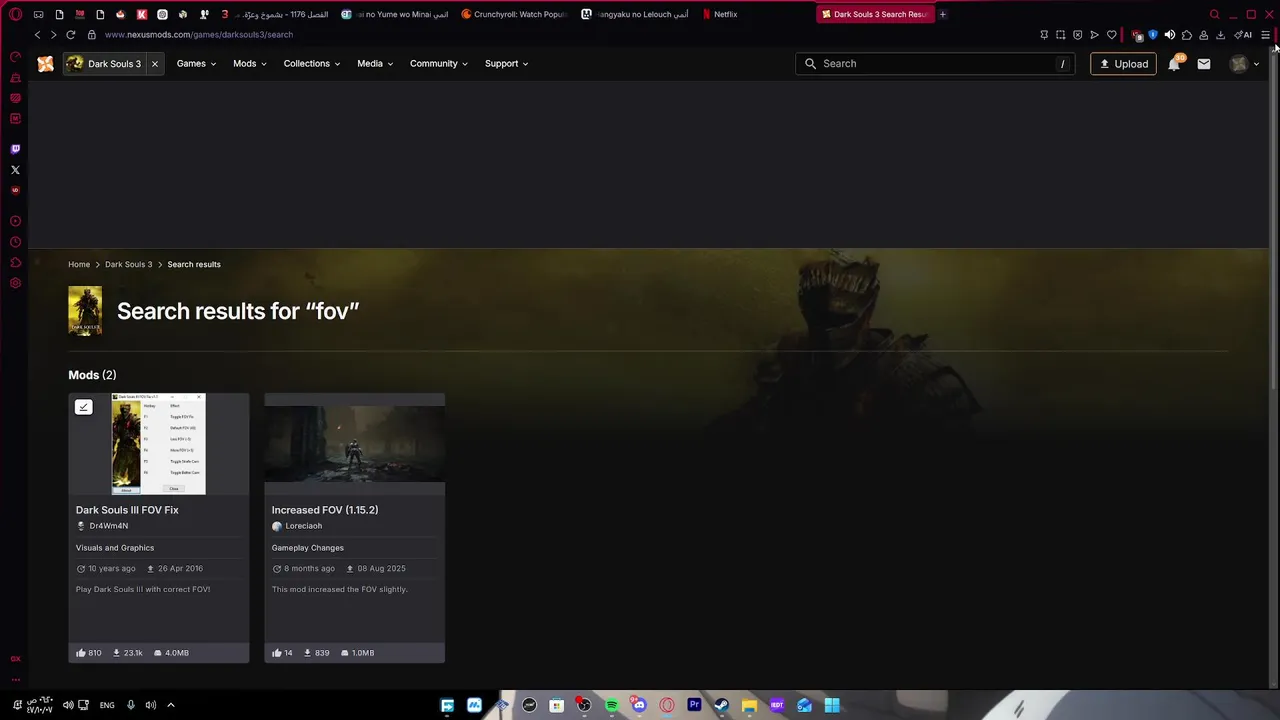
Task: Click the Dark Souls 3 game chip
Action: [x=105, y=64]
